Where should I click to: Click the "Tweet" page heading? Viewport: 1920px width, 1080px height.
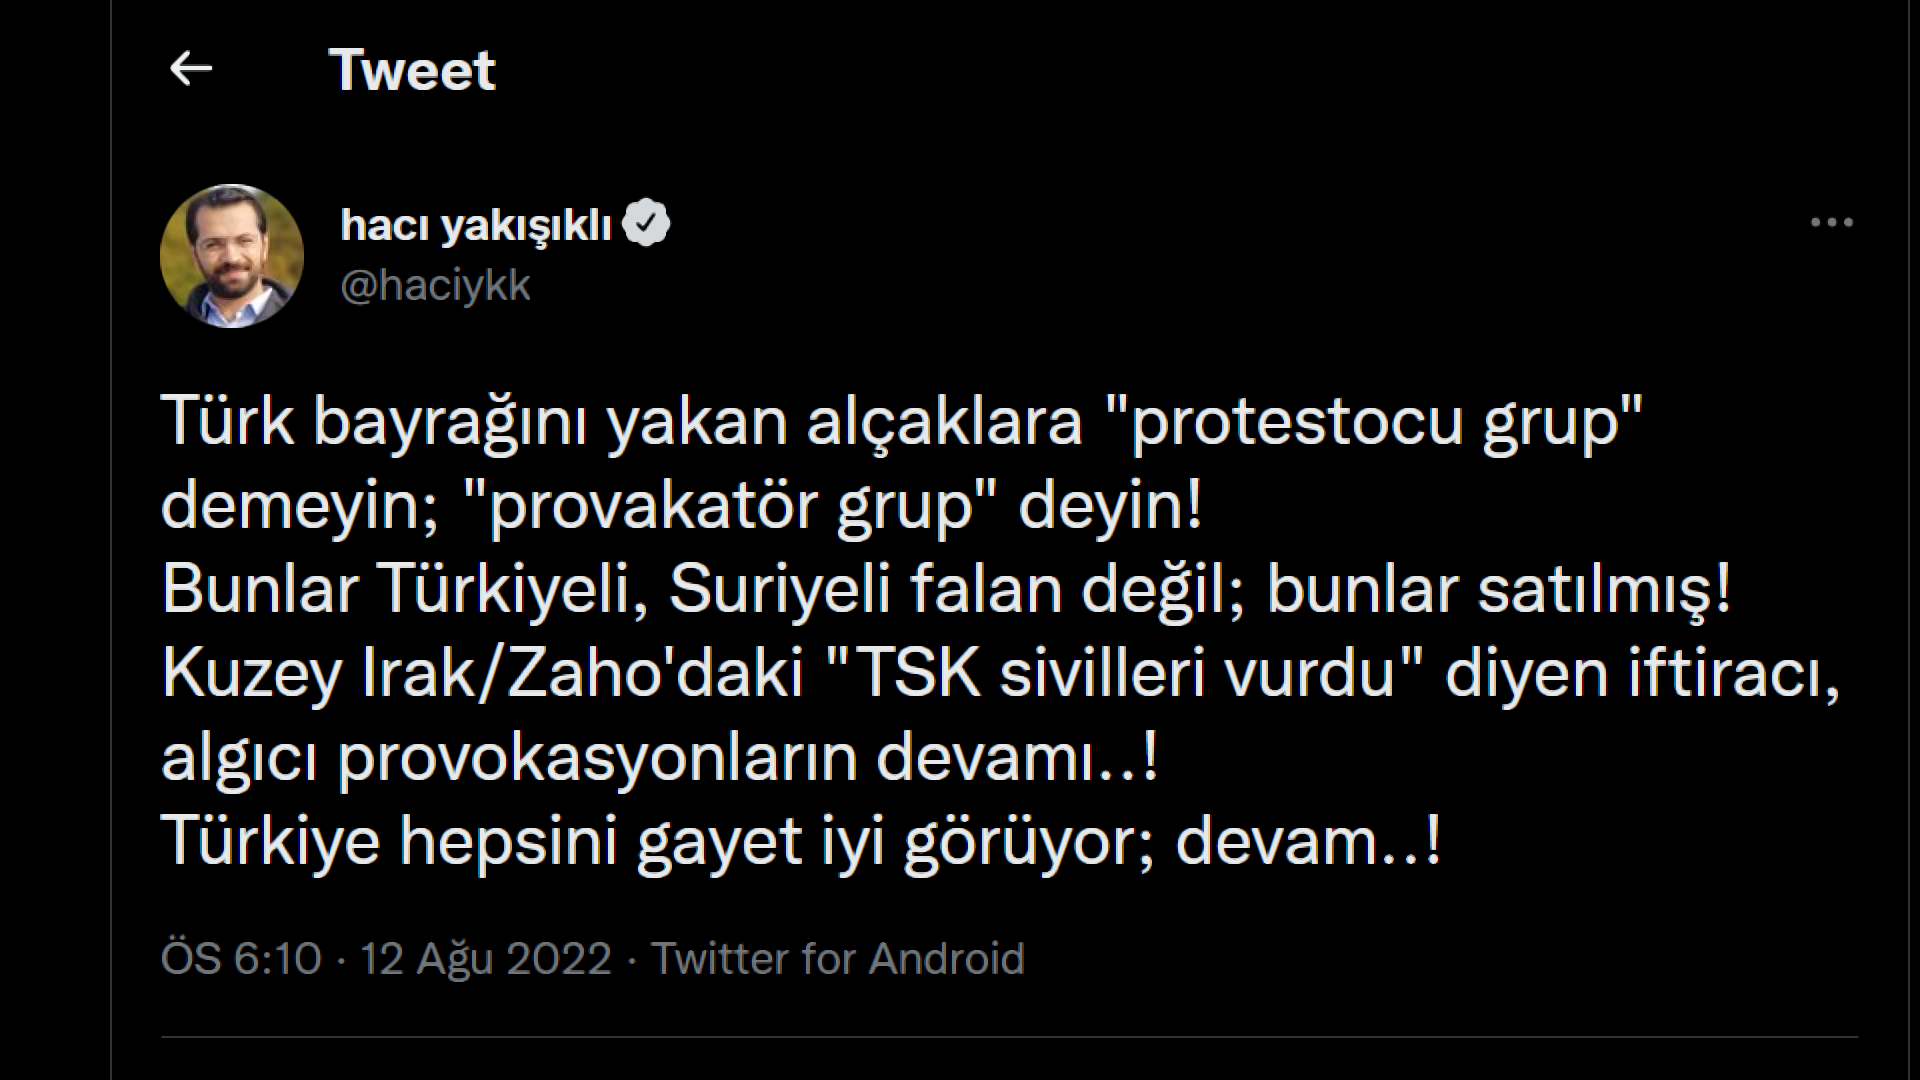pyautogui.click(x=411, y=70)
